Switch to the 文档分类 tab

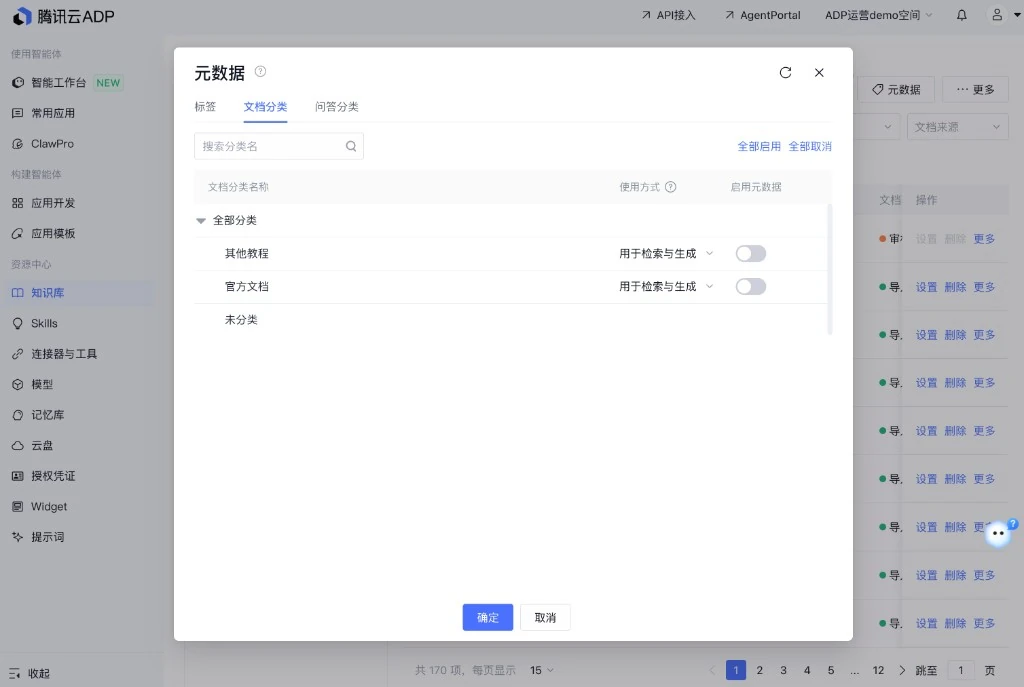pyautogui.click(x=265, y=106)
